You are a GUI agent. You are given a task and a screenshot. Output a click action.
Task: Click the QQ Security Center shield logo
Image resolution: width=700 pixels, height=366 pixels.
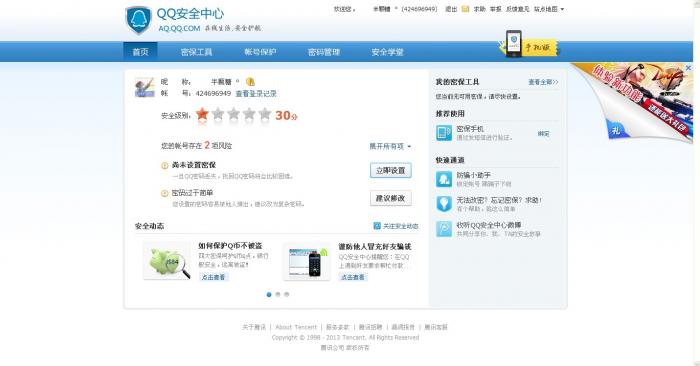click(x=138, y=20)
